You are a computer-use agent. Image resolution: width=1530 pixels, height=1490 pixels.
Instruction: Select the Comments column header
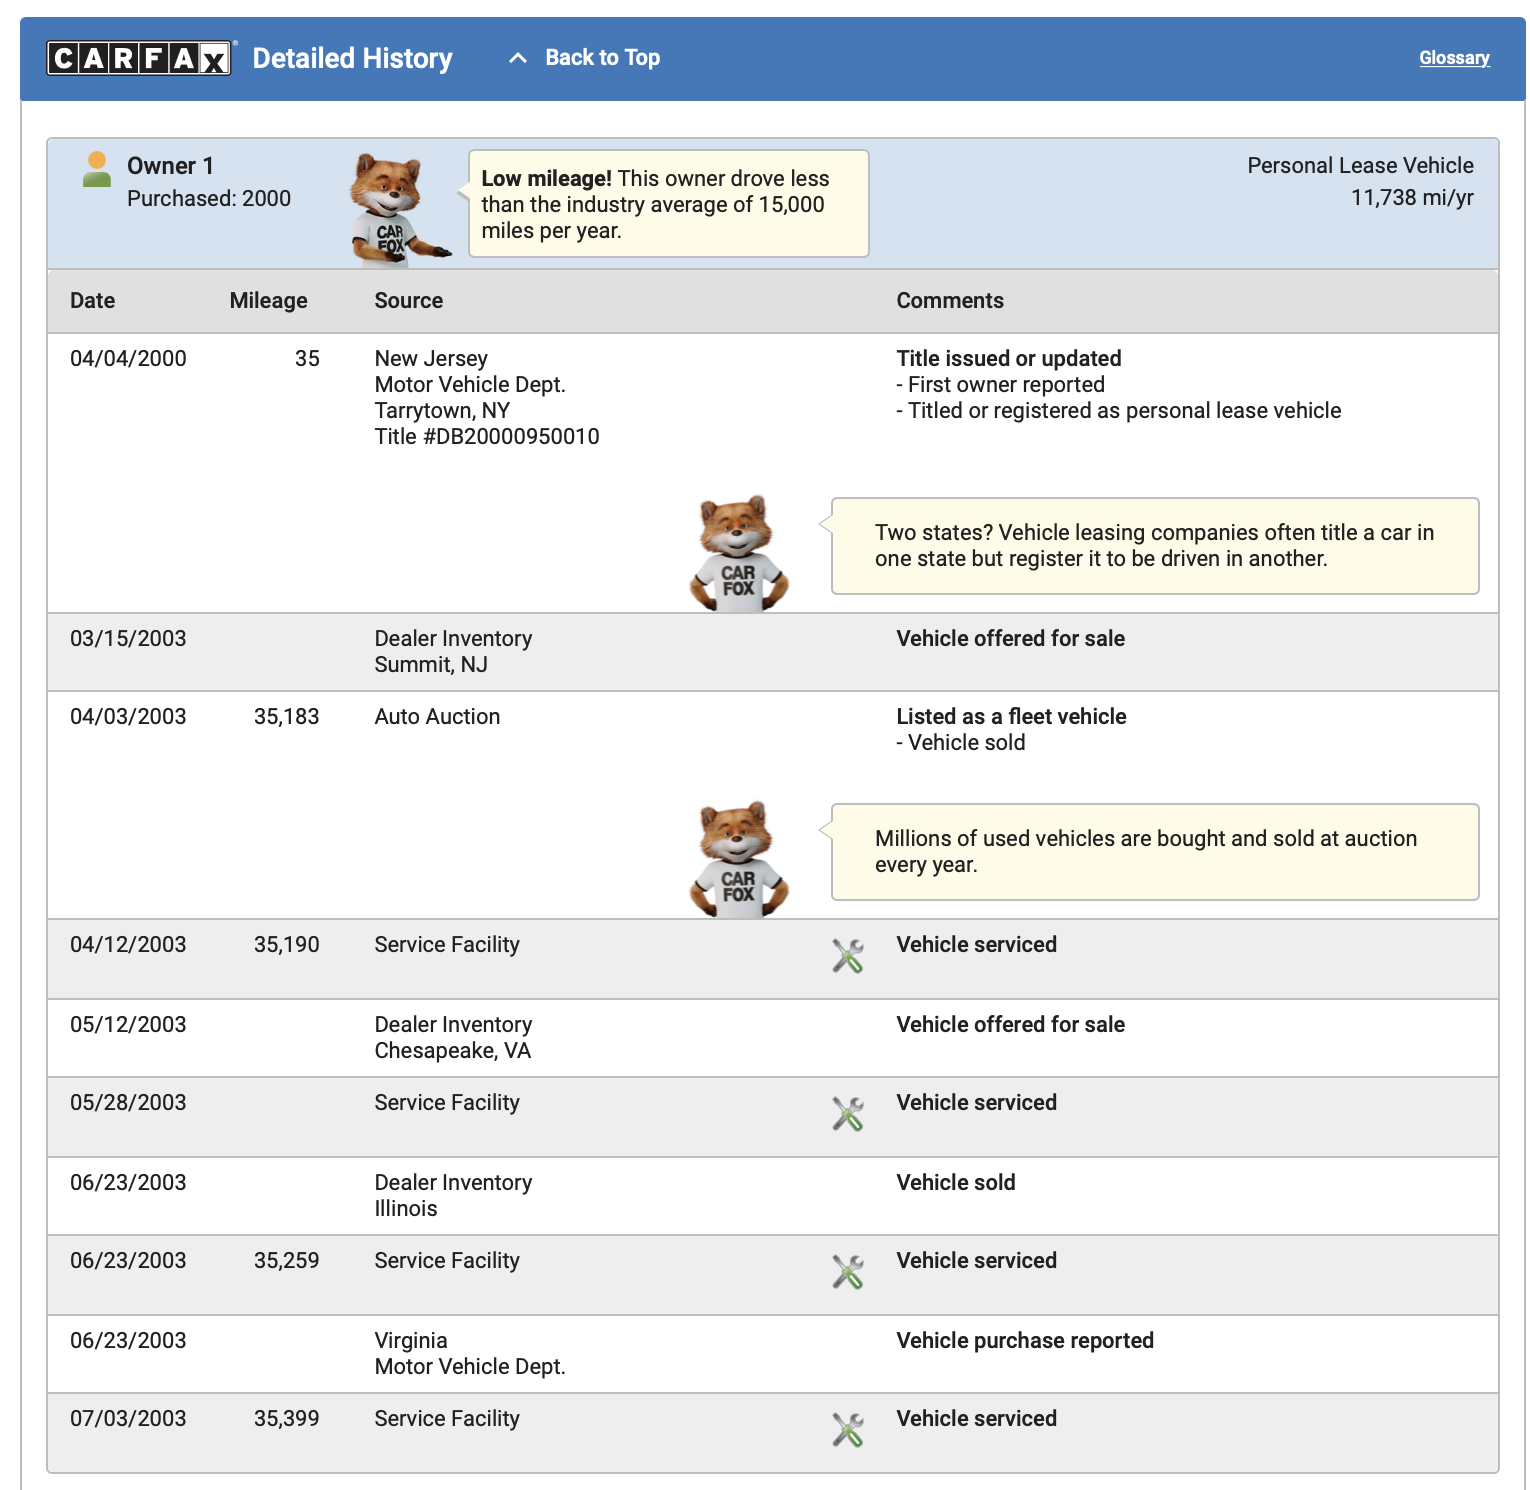[950, 301]
